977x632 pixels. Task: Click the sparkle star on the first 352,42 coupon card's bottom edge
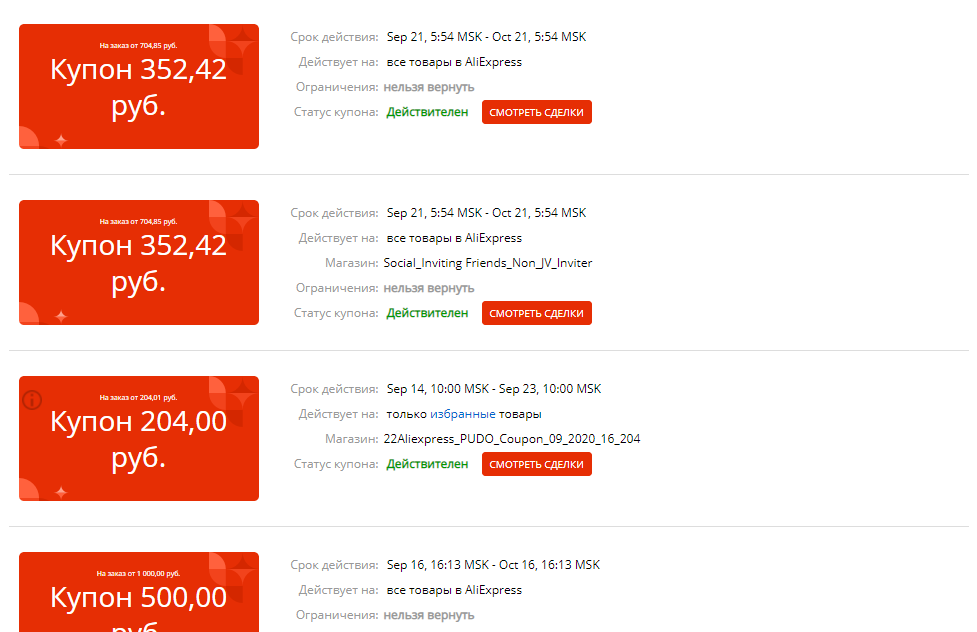click(x=61, y=140)
